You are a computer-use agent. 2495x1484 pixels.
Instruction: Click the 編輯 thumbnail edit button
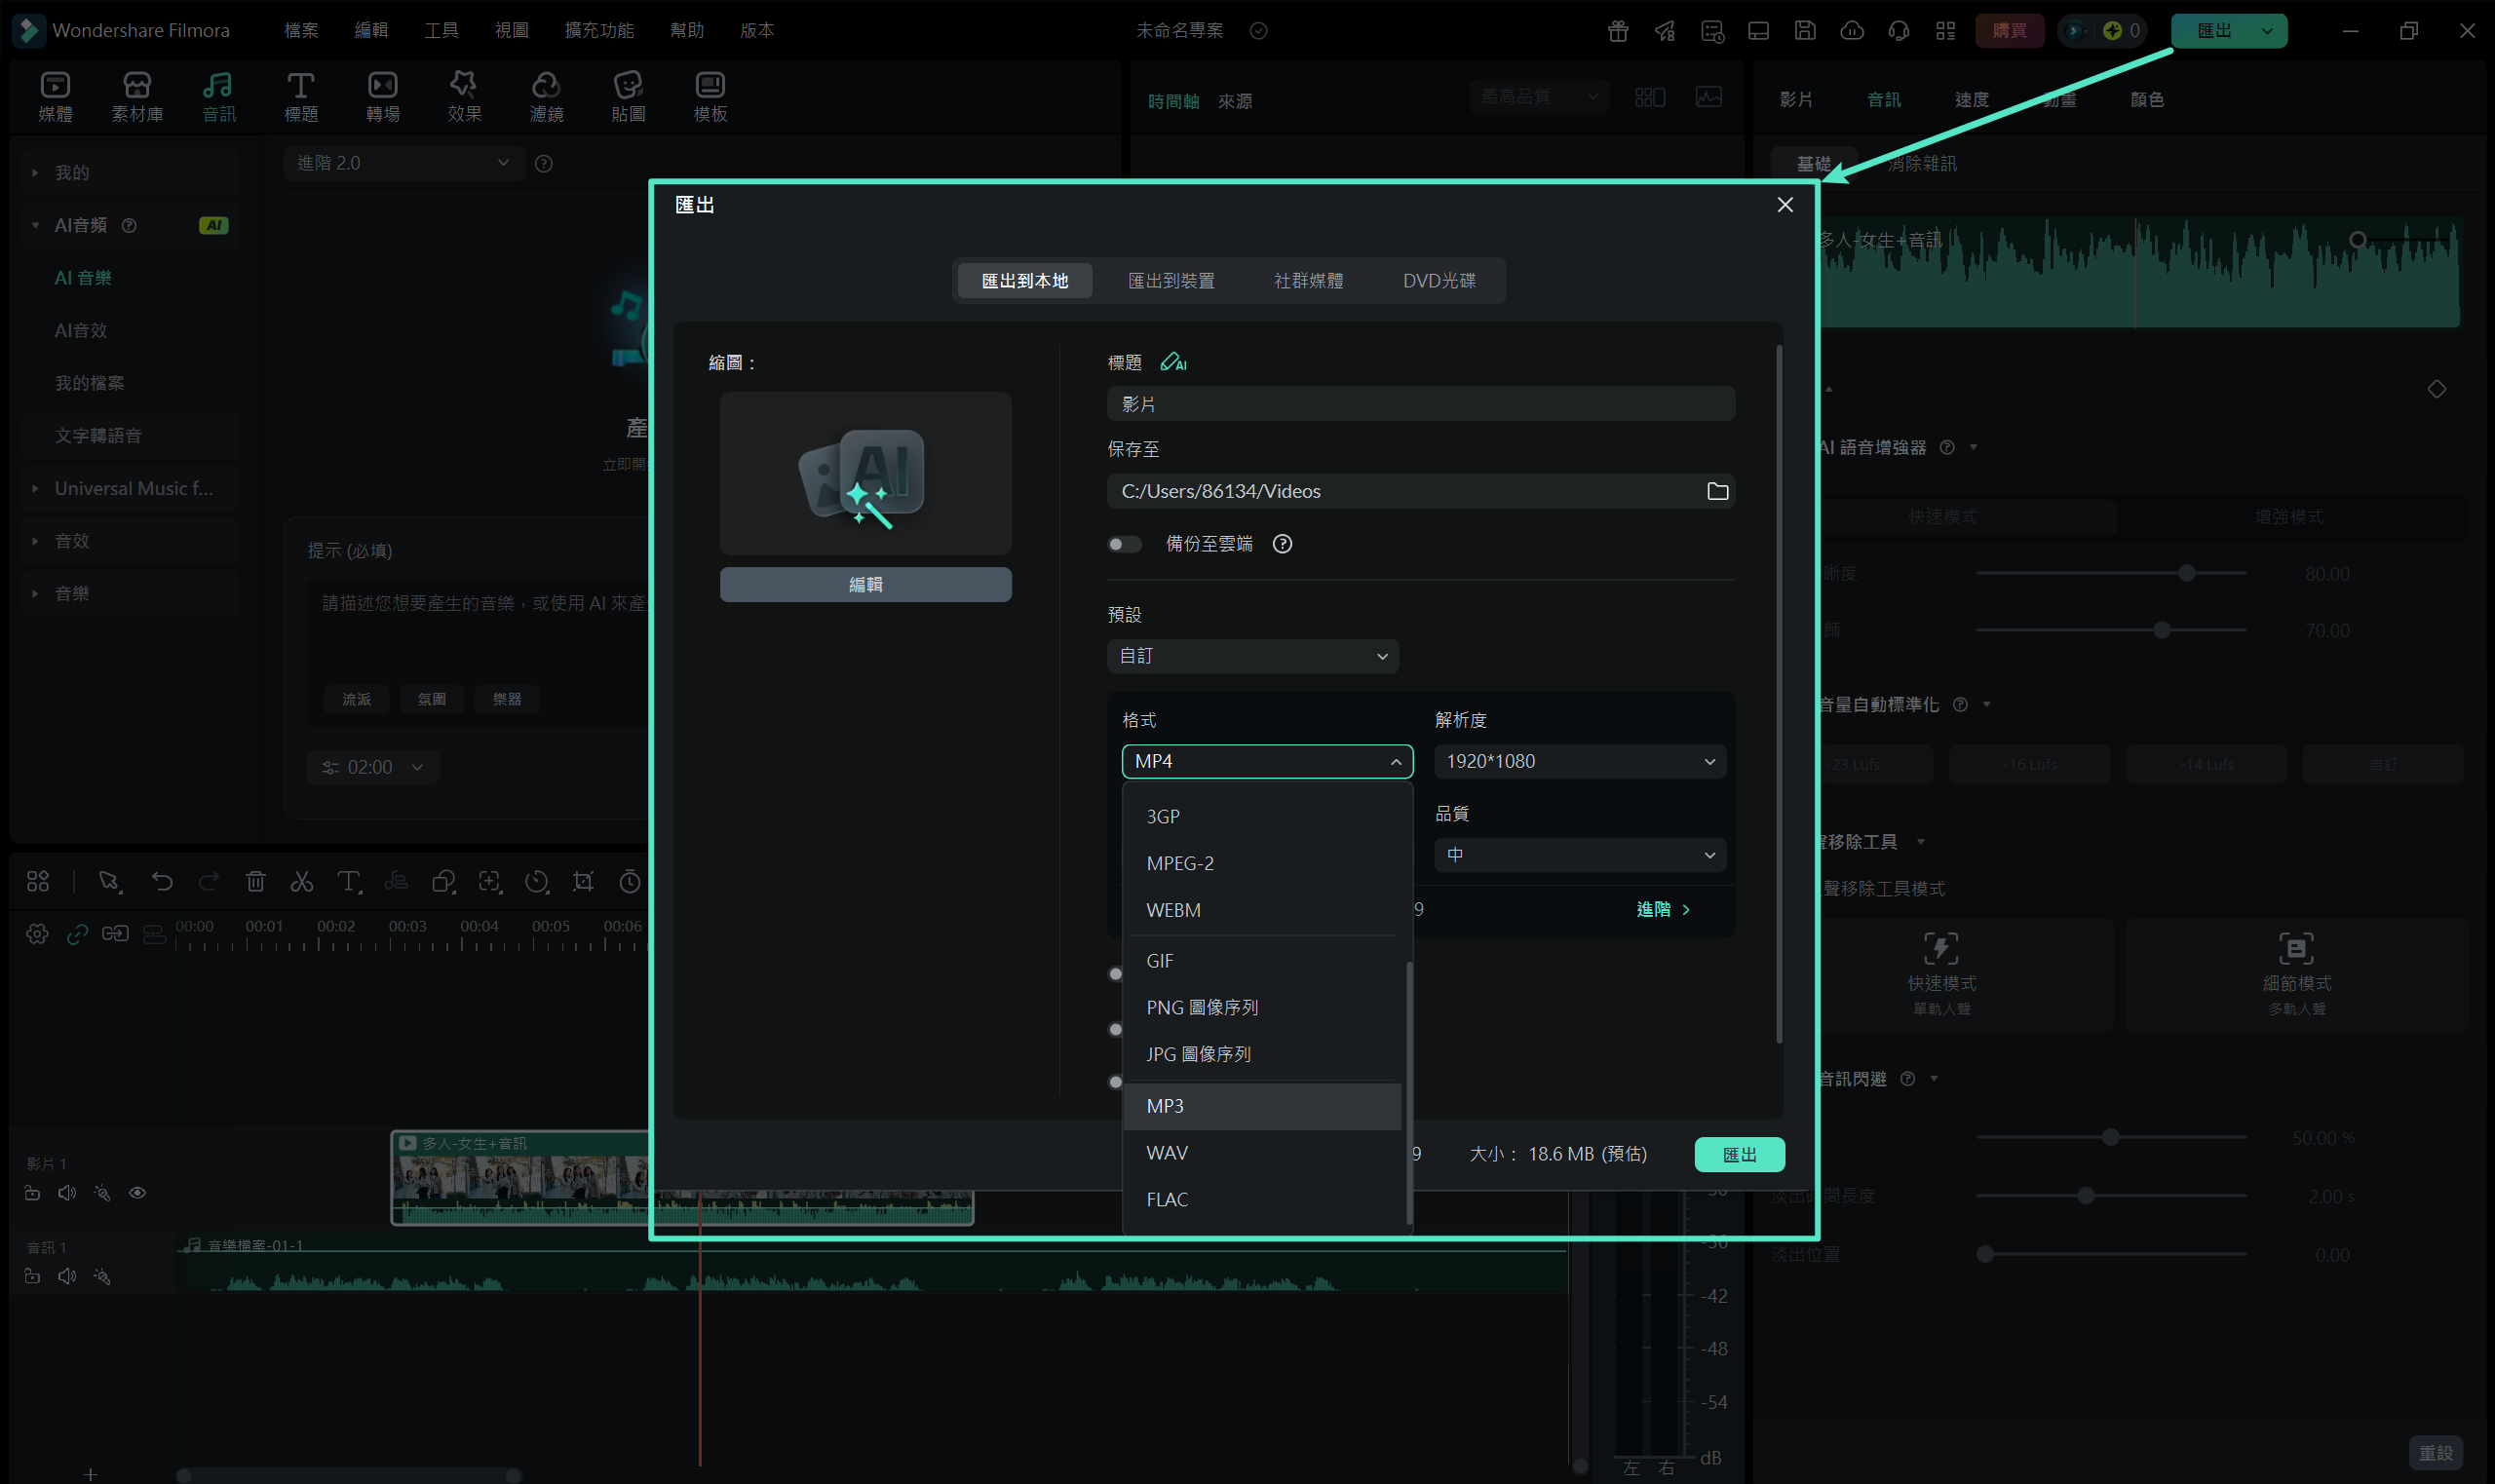click(x=865, y=584)
